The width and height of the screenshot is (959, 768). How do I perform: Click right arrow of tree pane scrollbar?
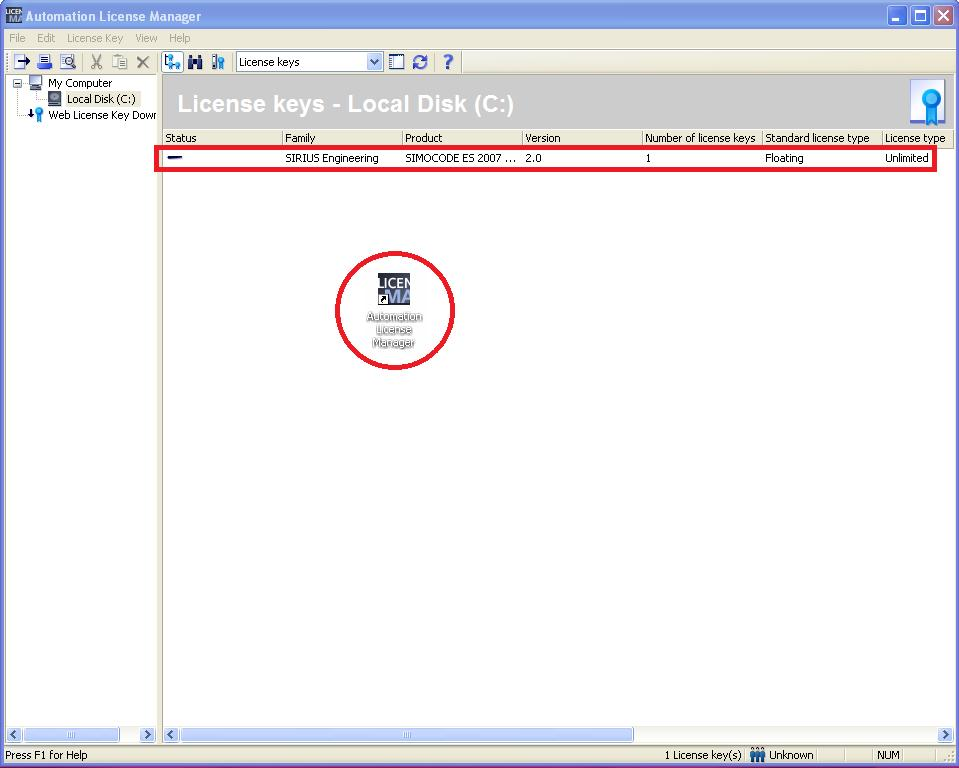point(147,734)
